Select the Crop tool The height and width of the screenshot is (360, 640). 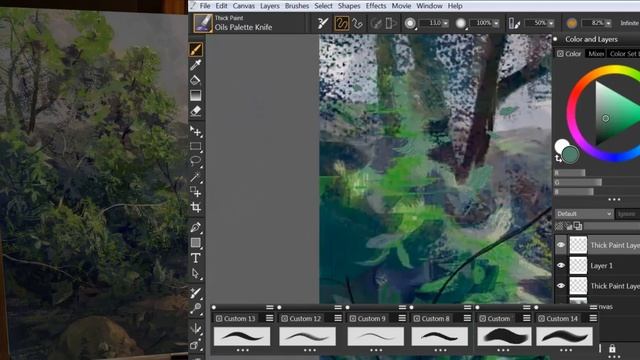[196, 207]
